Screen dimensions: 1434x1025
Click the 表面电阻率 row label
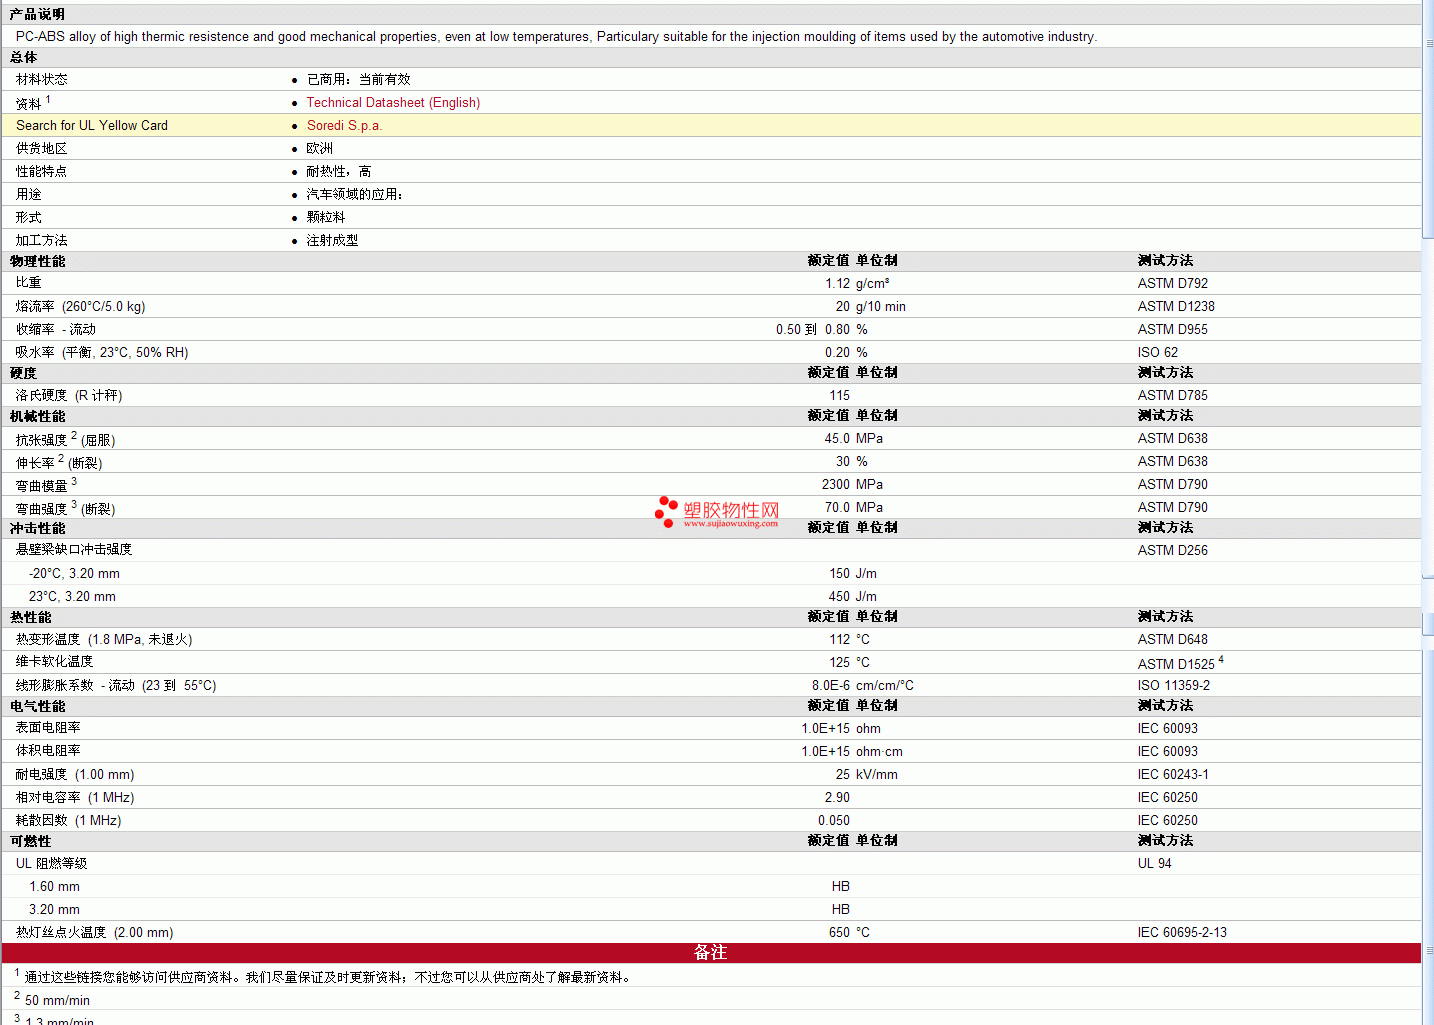point(48,727)
